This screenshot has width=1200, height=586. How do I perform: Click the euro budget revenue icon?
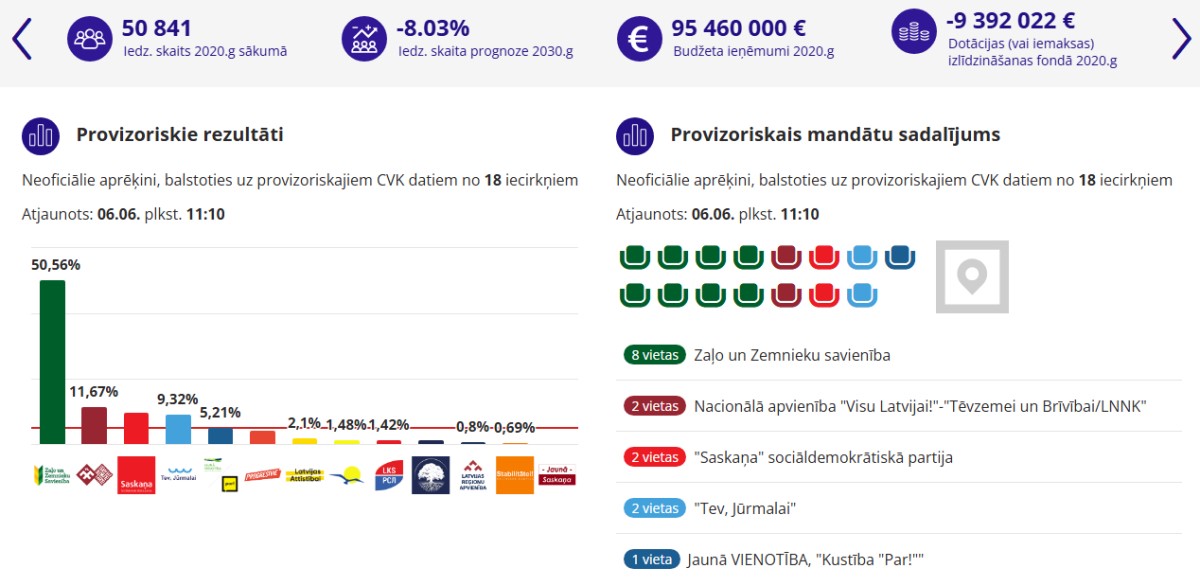pyautogui.click(x=637, y=38)
